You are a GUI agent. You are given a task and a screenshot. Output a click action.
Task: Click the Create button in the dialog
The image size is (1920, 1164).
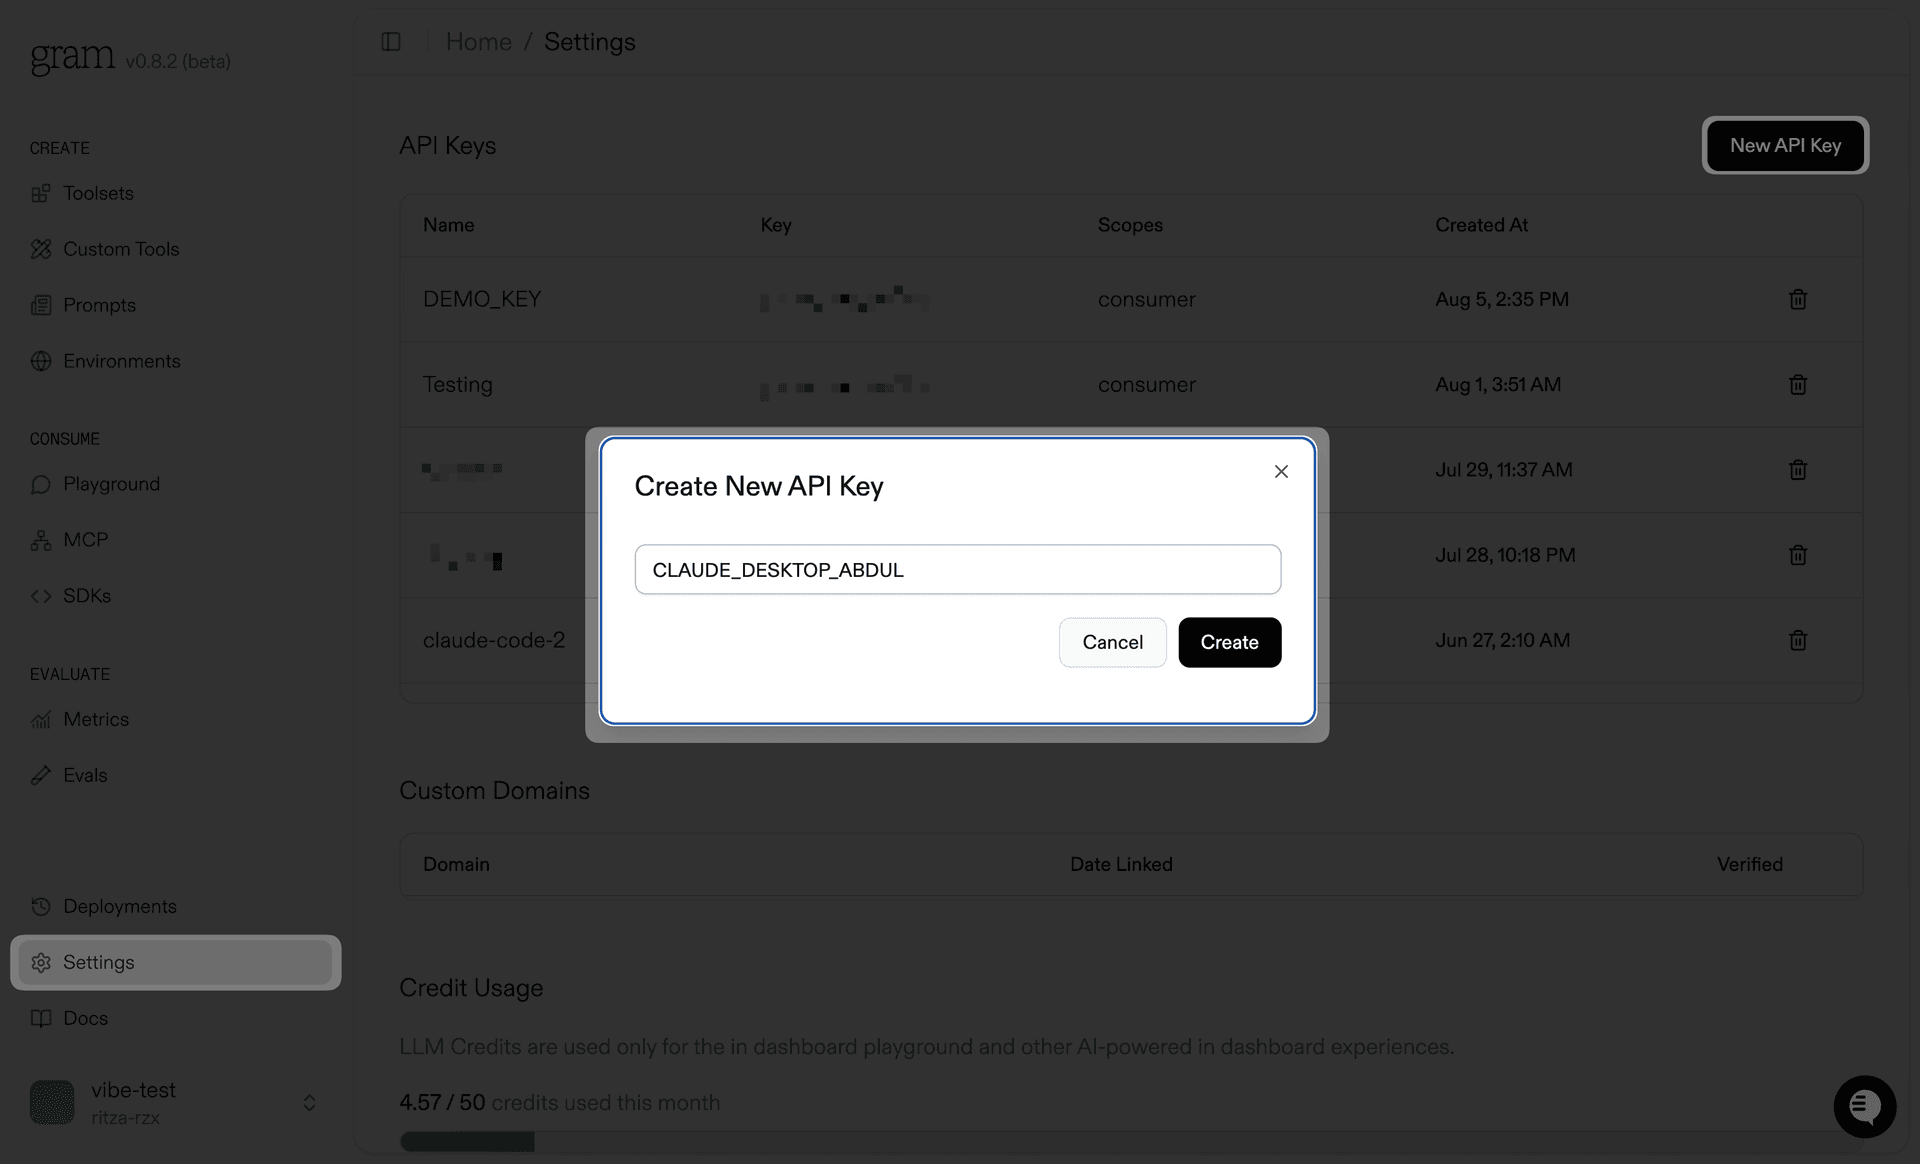pos(1229,642)
